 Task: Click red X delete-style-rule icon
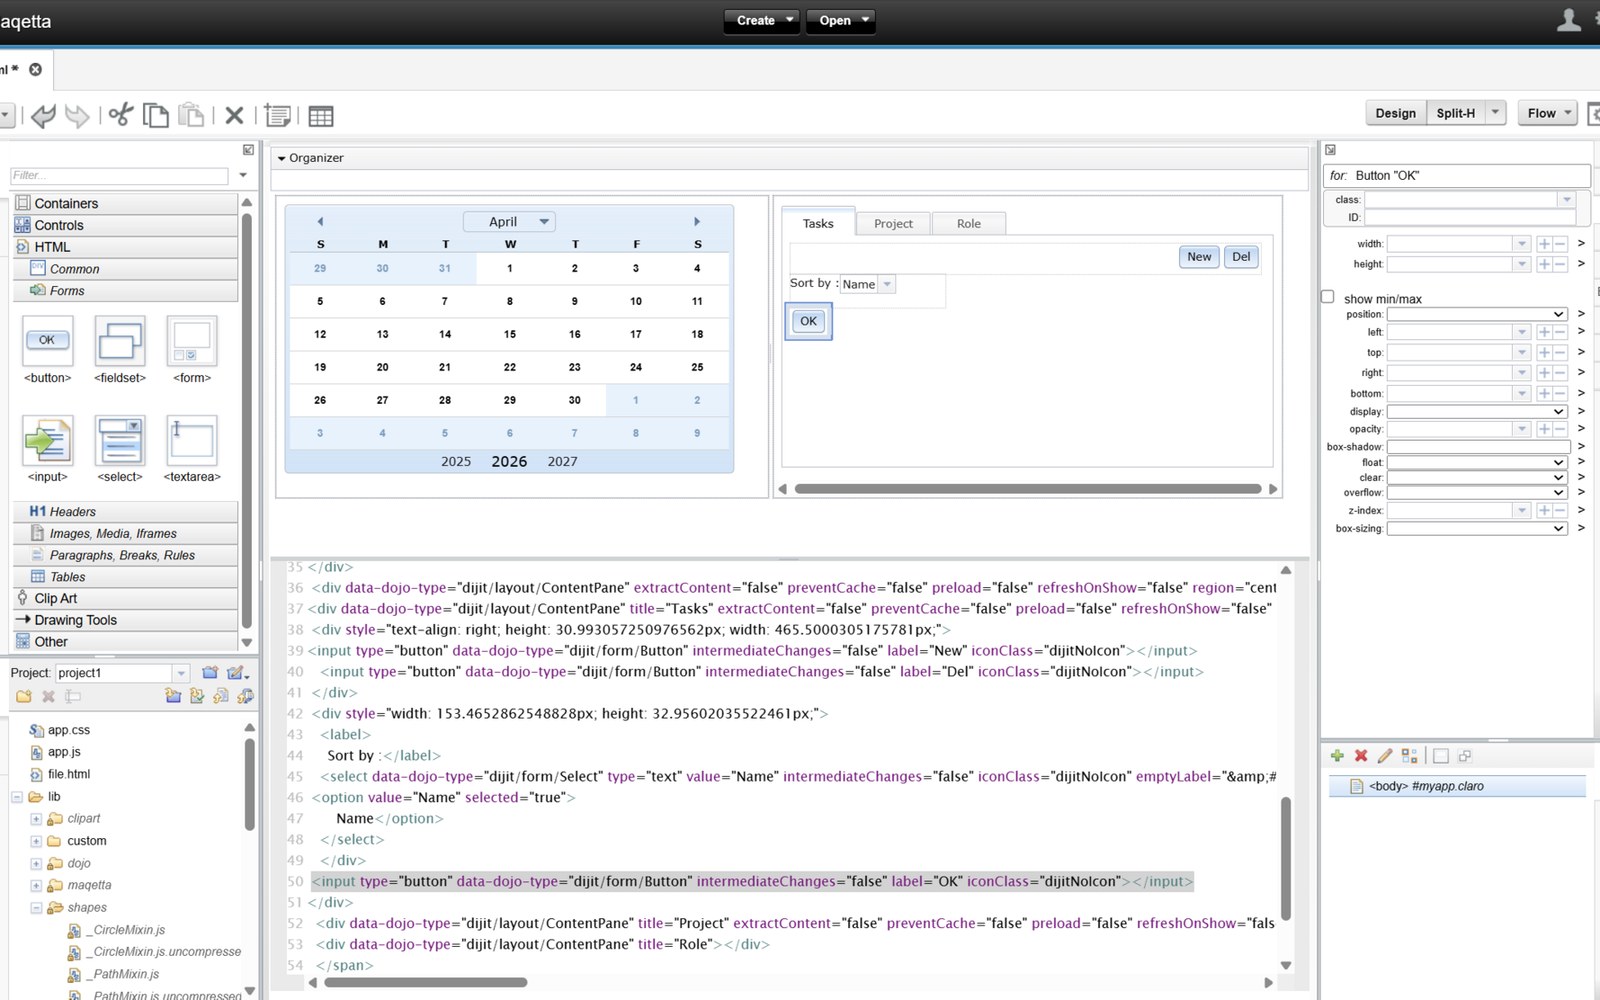[1361, 756]
